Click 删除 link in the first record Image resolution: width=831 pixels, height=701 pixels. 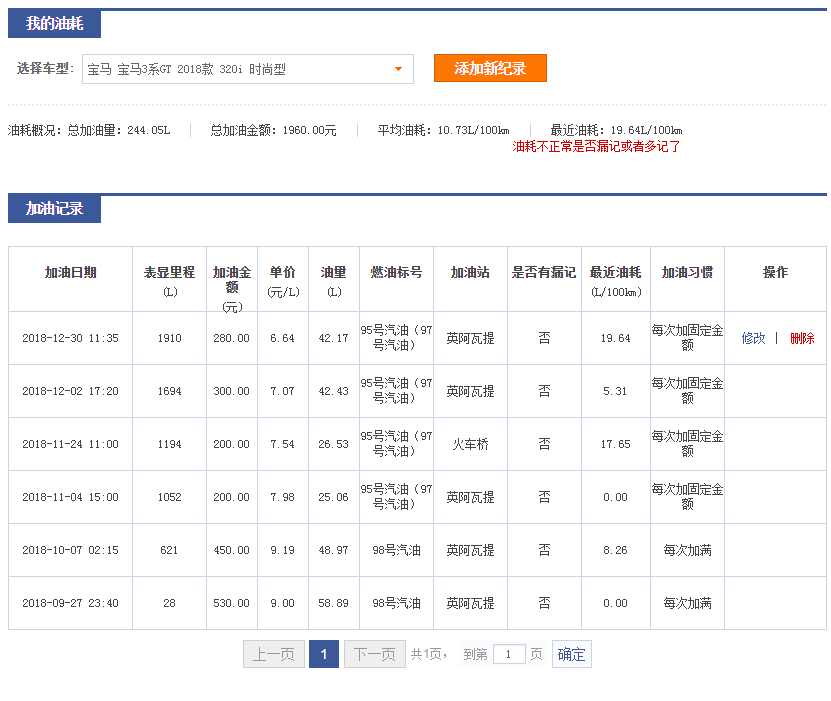[802, 338]
